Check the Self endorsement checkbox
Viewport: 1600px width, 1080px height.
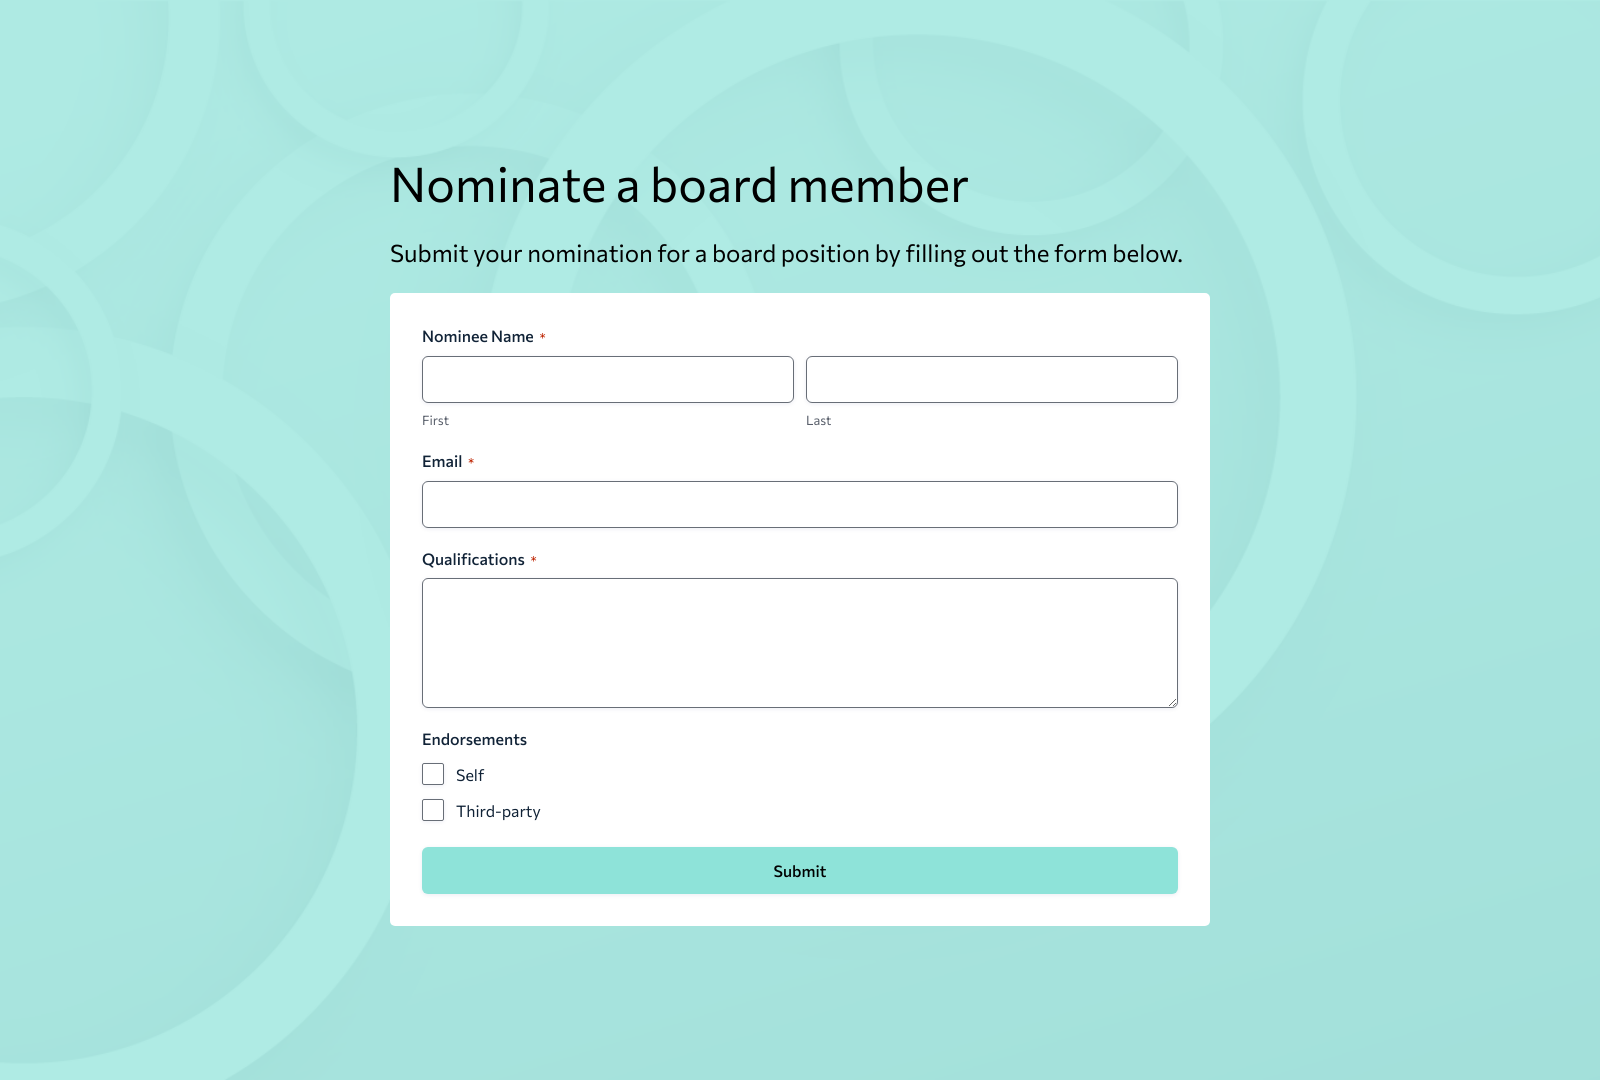433,775
